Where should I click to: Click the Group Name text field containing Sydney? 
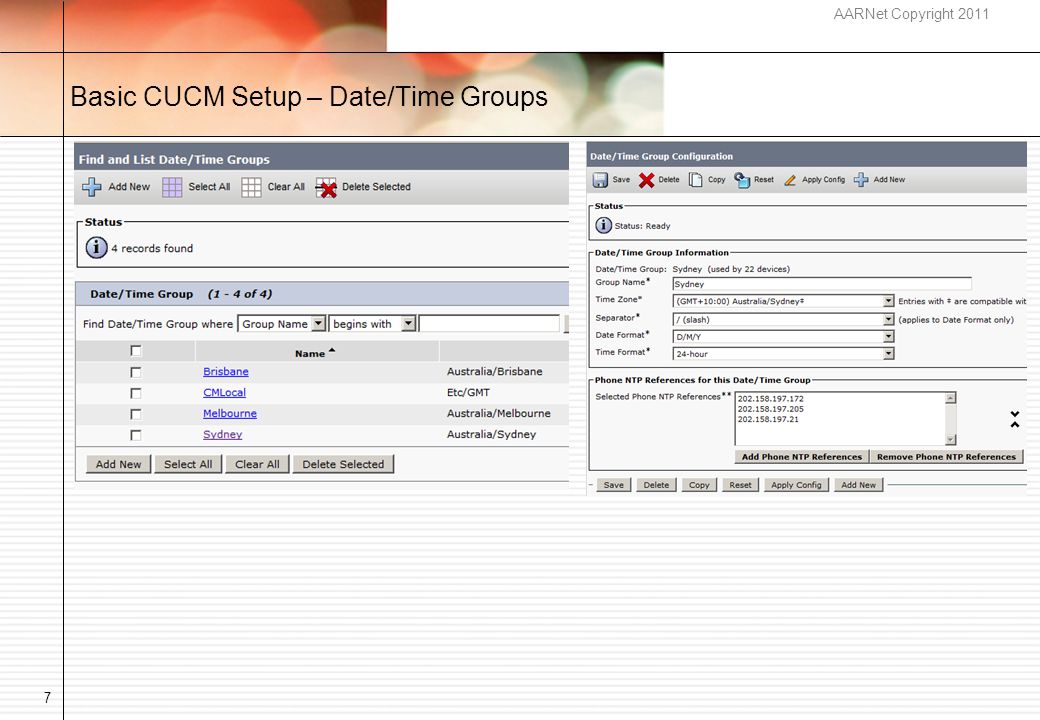click(x=822, y=284)
